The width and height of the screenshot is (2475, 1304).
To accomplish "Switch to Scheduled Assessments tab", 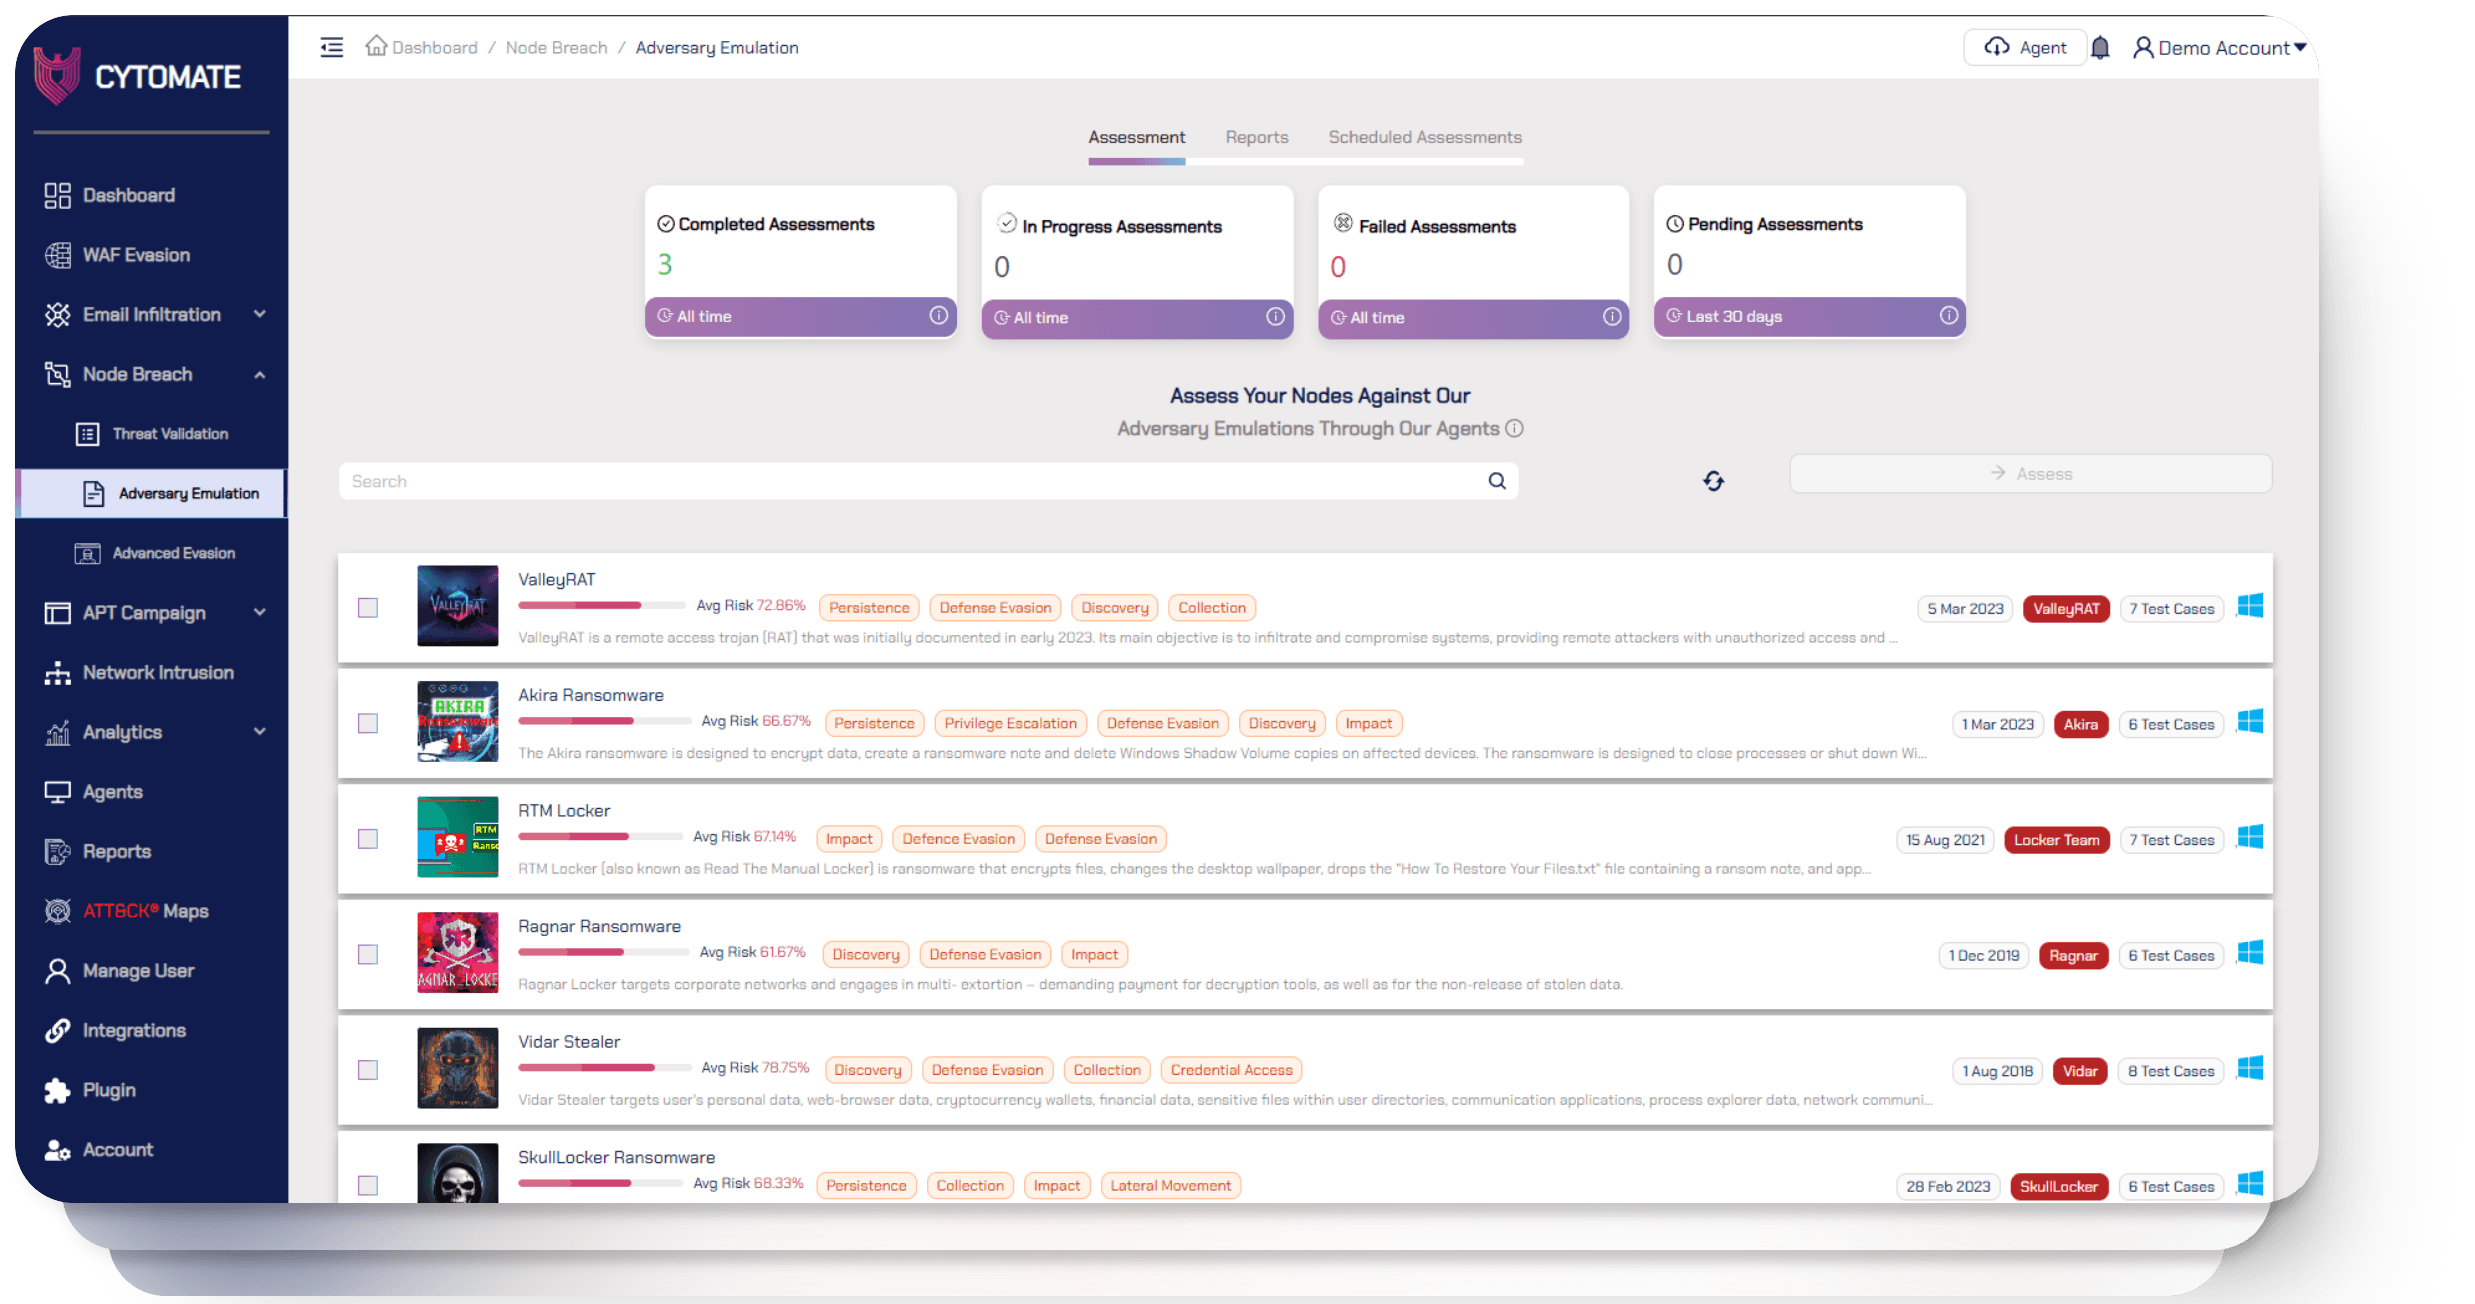I will [1425, 137].
